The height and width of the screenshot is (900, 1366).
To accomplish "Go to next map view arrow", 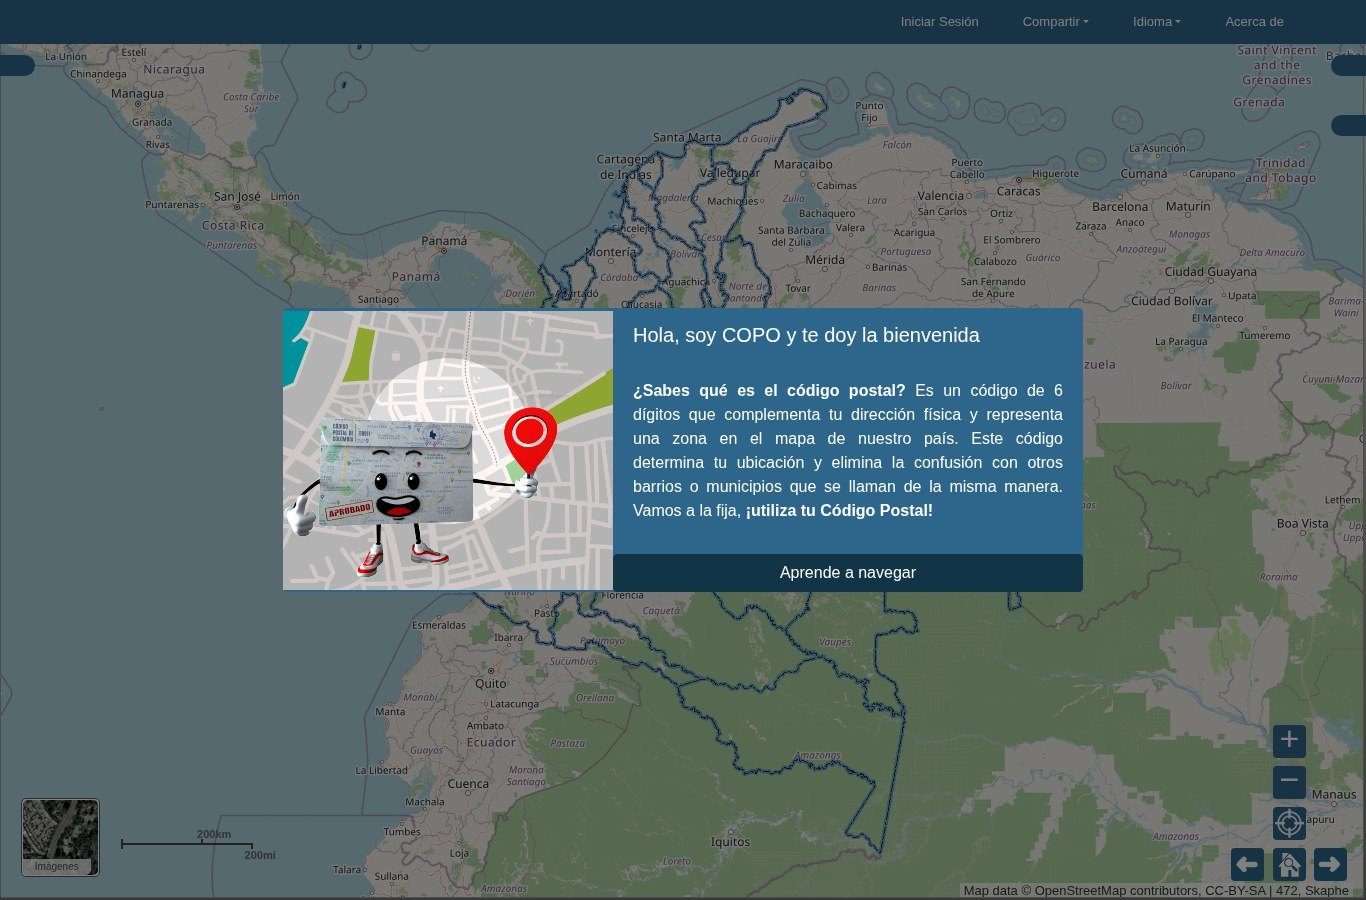I will coord(1330,864).
